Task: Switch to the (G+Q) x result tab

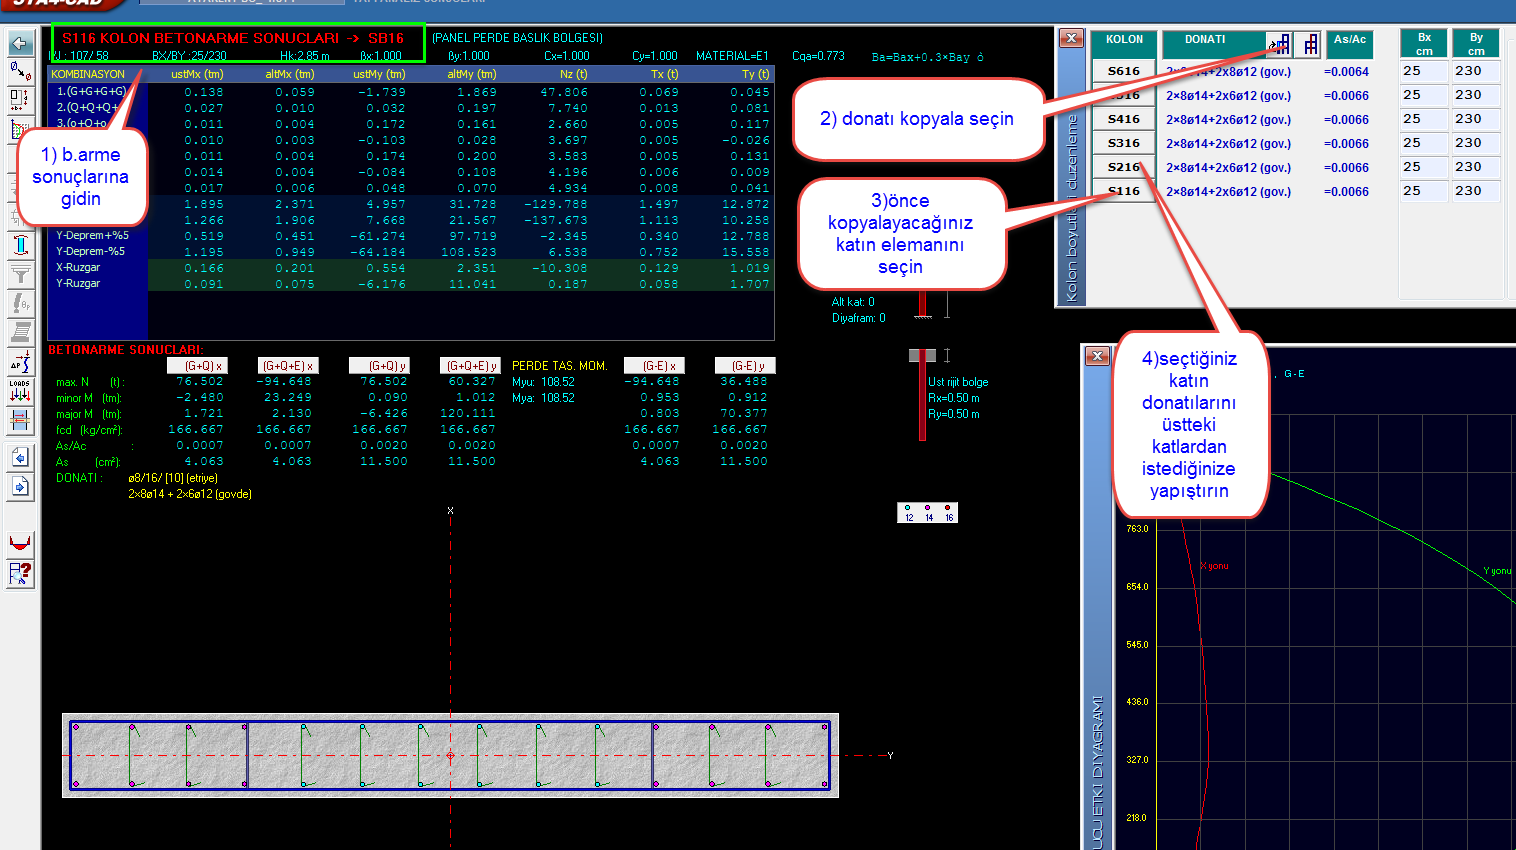Action: tap(196, 366)
